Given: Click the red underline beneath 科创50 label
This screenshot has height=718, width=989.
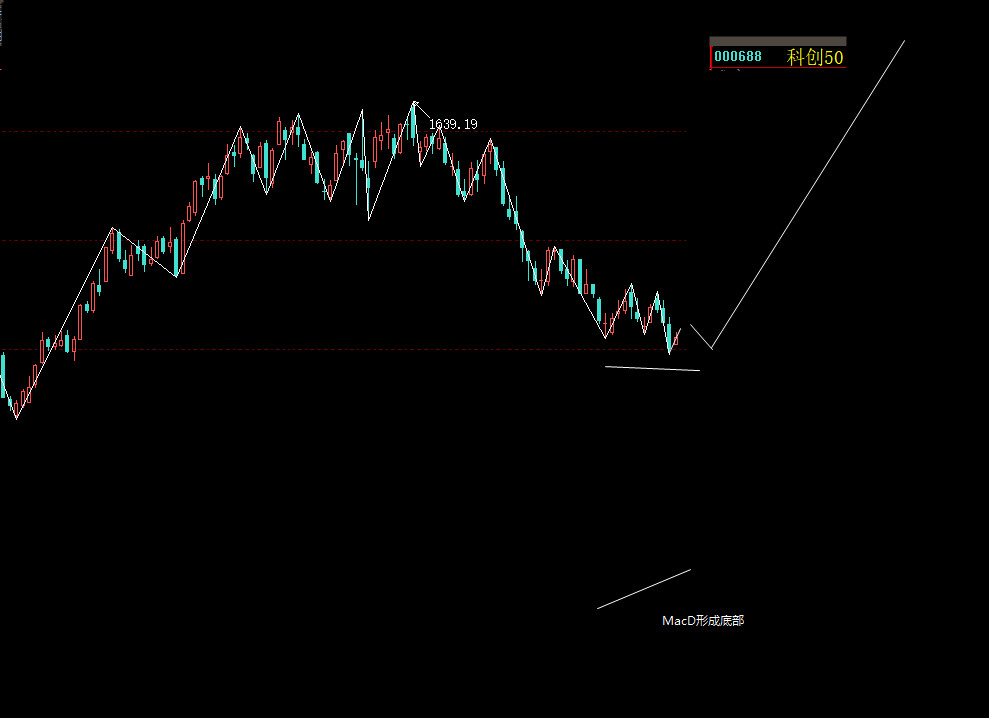Looking at the screenshot, I should click(x=778, y=67).
